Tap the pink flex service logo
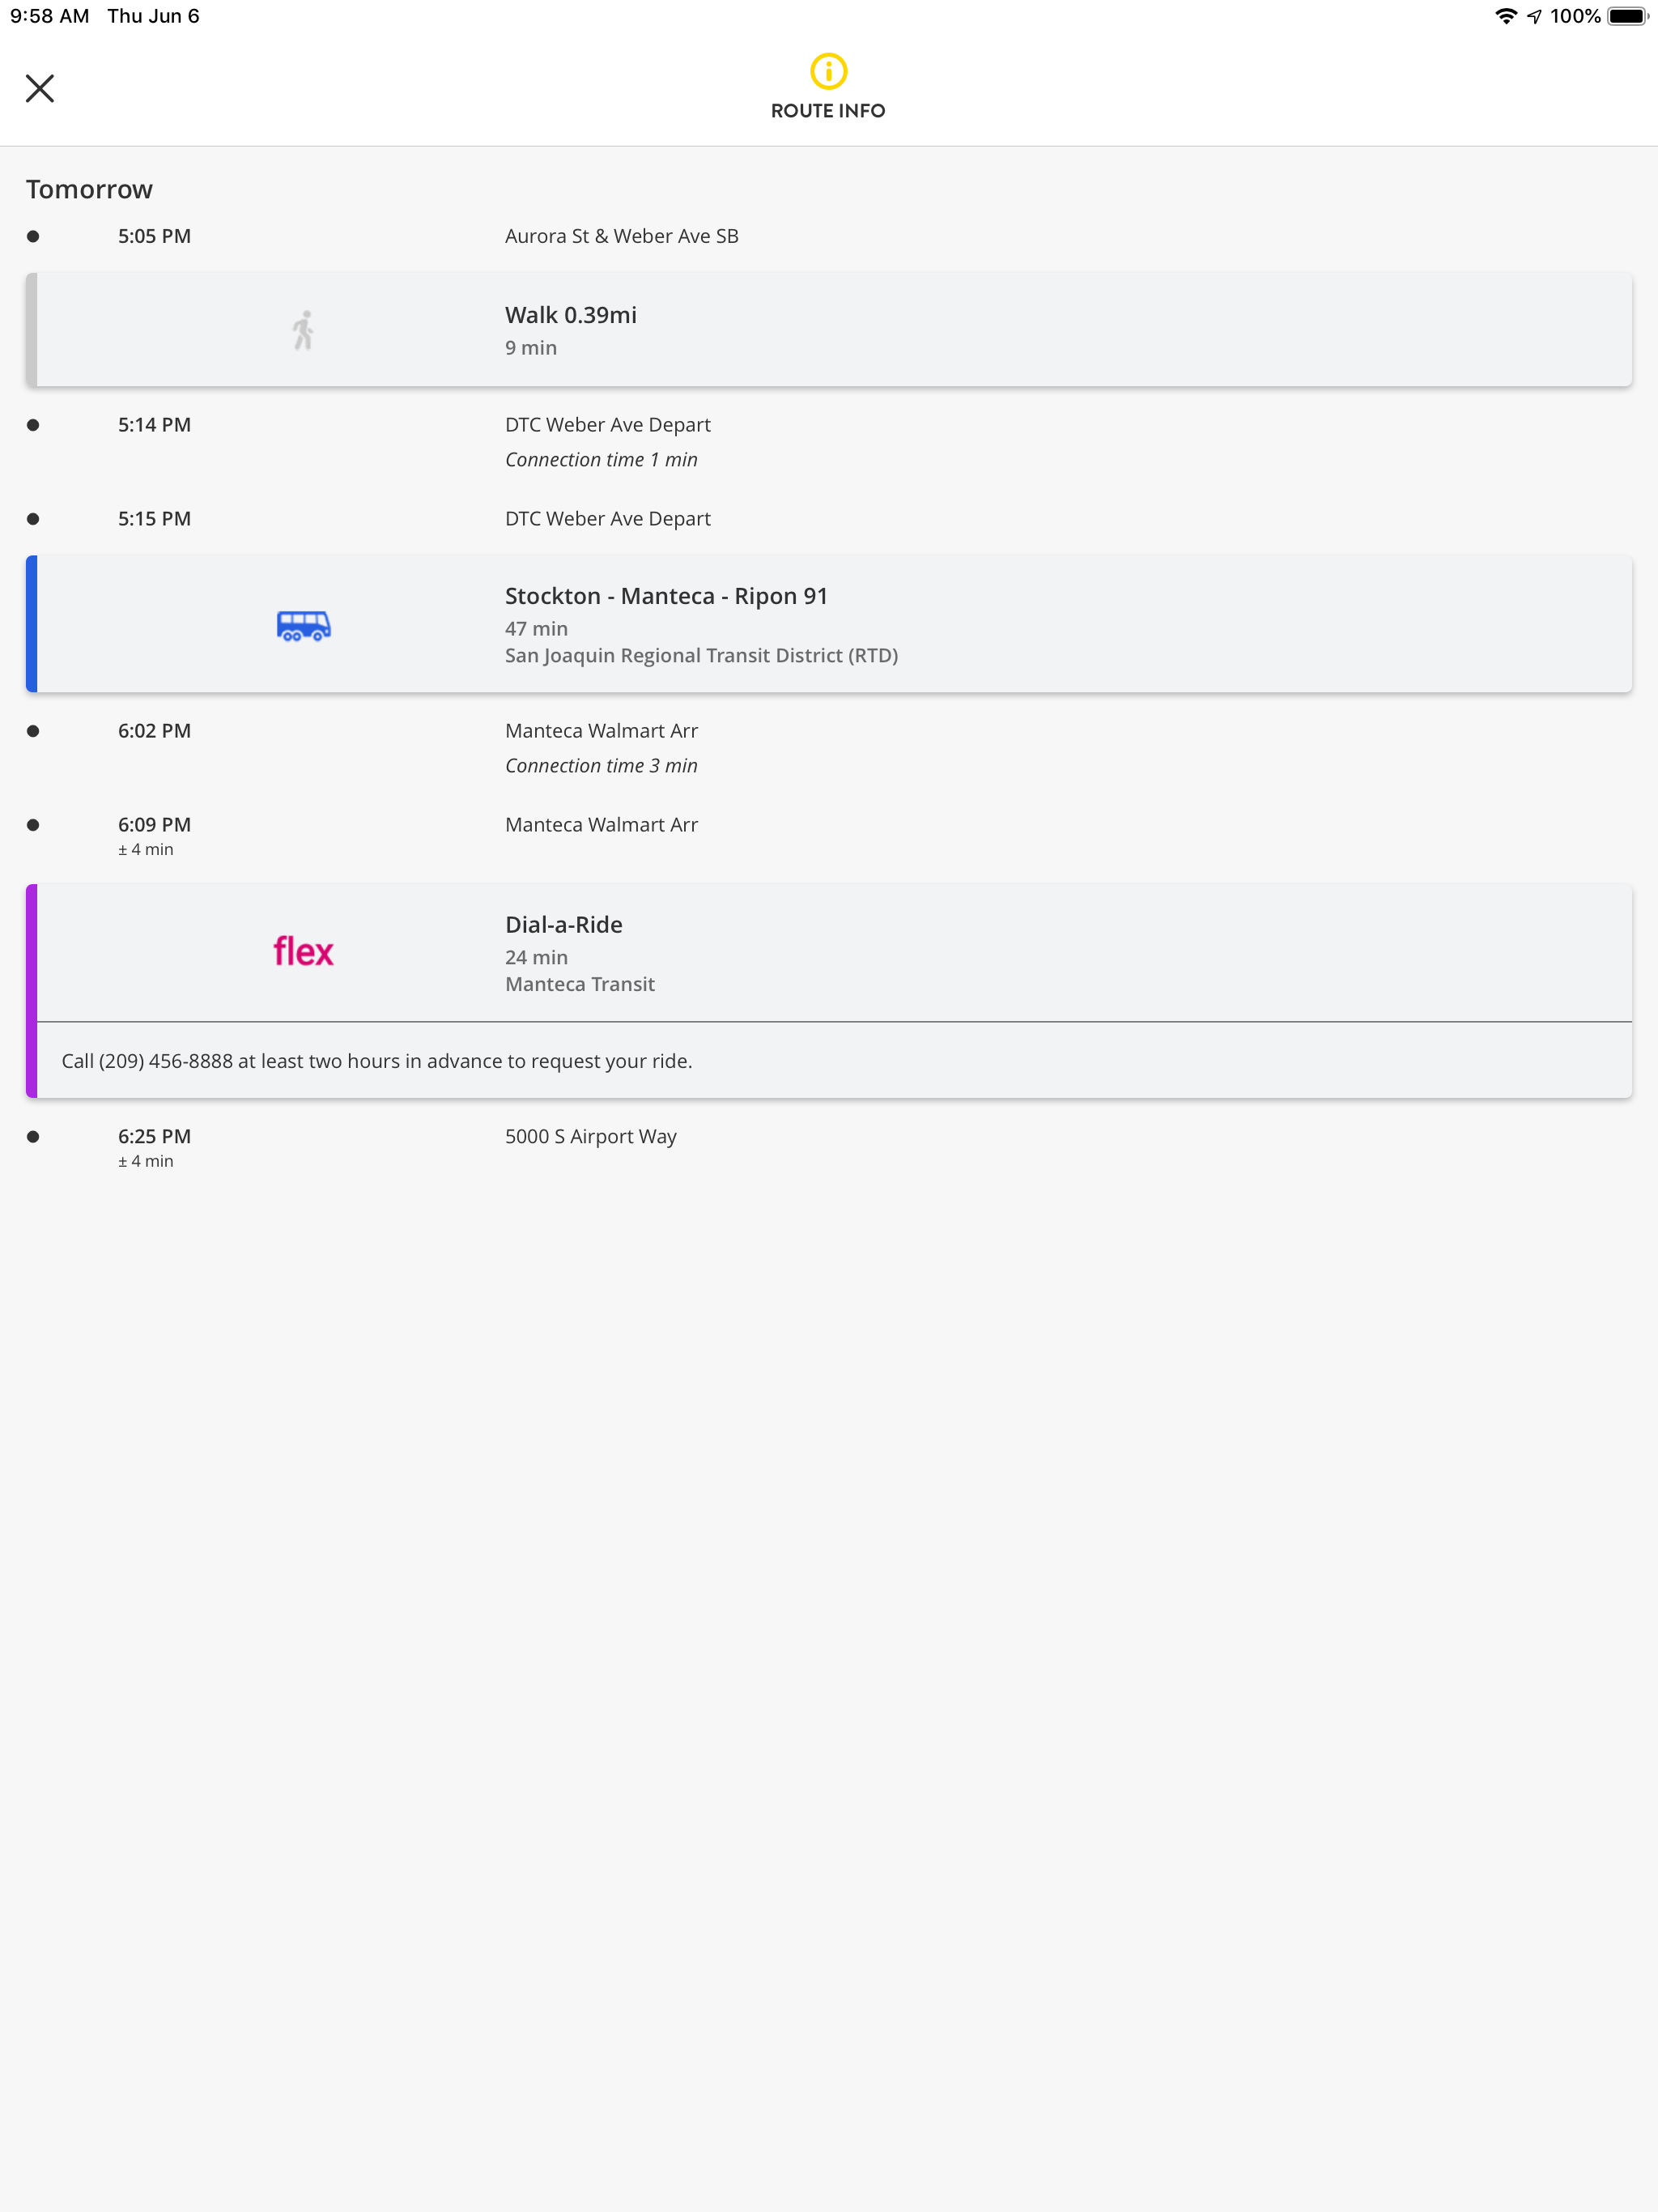This screenshot has width=1658, height=2212. 303,951
